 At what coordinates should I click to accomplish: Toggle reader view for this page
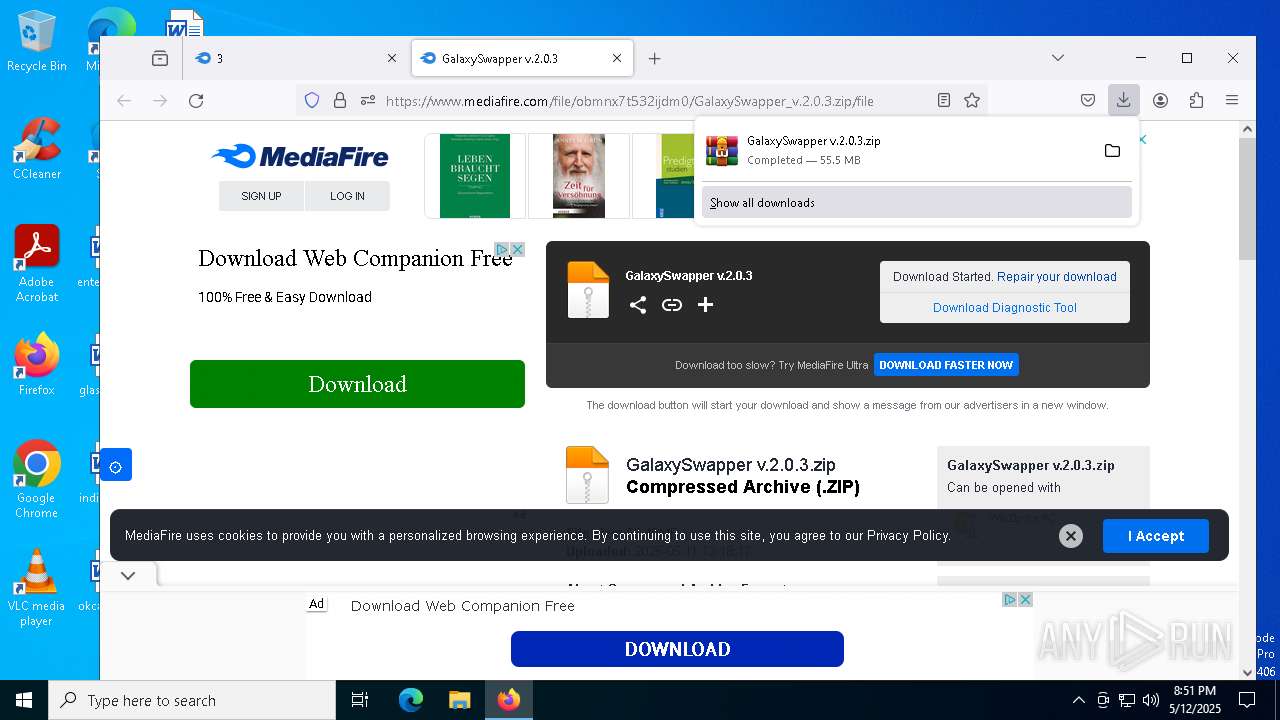tap(943, 100)
